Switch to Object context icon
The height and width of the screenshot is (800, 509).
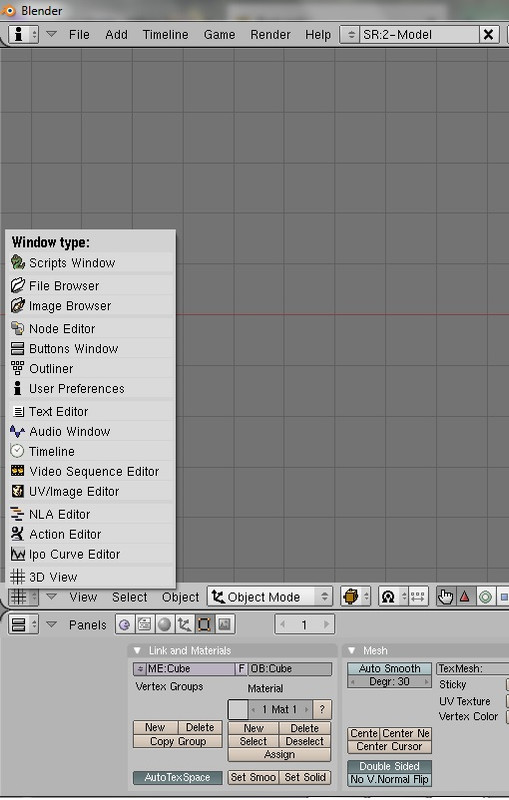(184, 624)
